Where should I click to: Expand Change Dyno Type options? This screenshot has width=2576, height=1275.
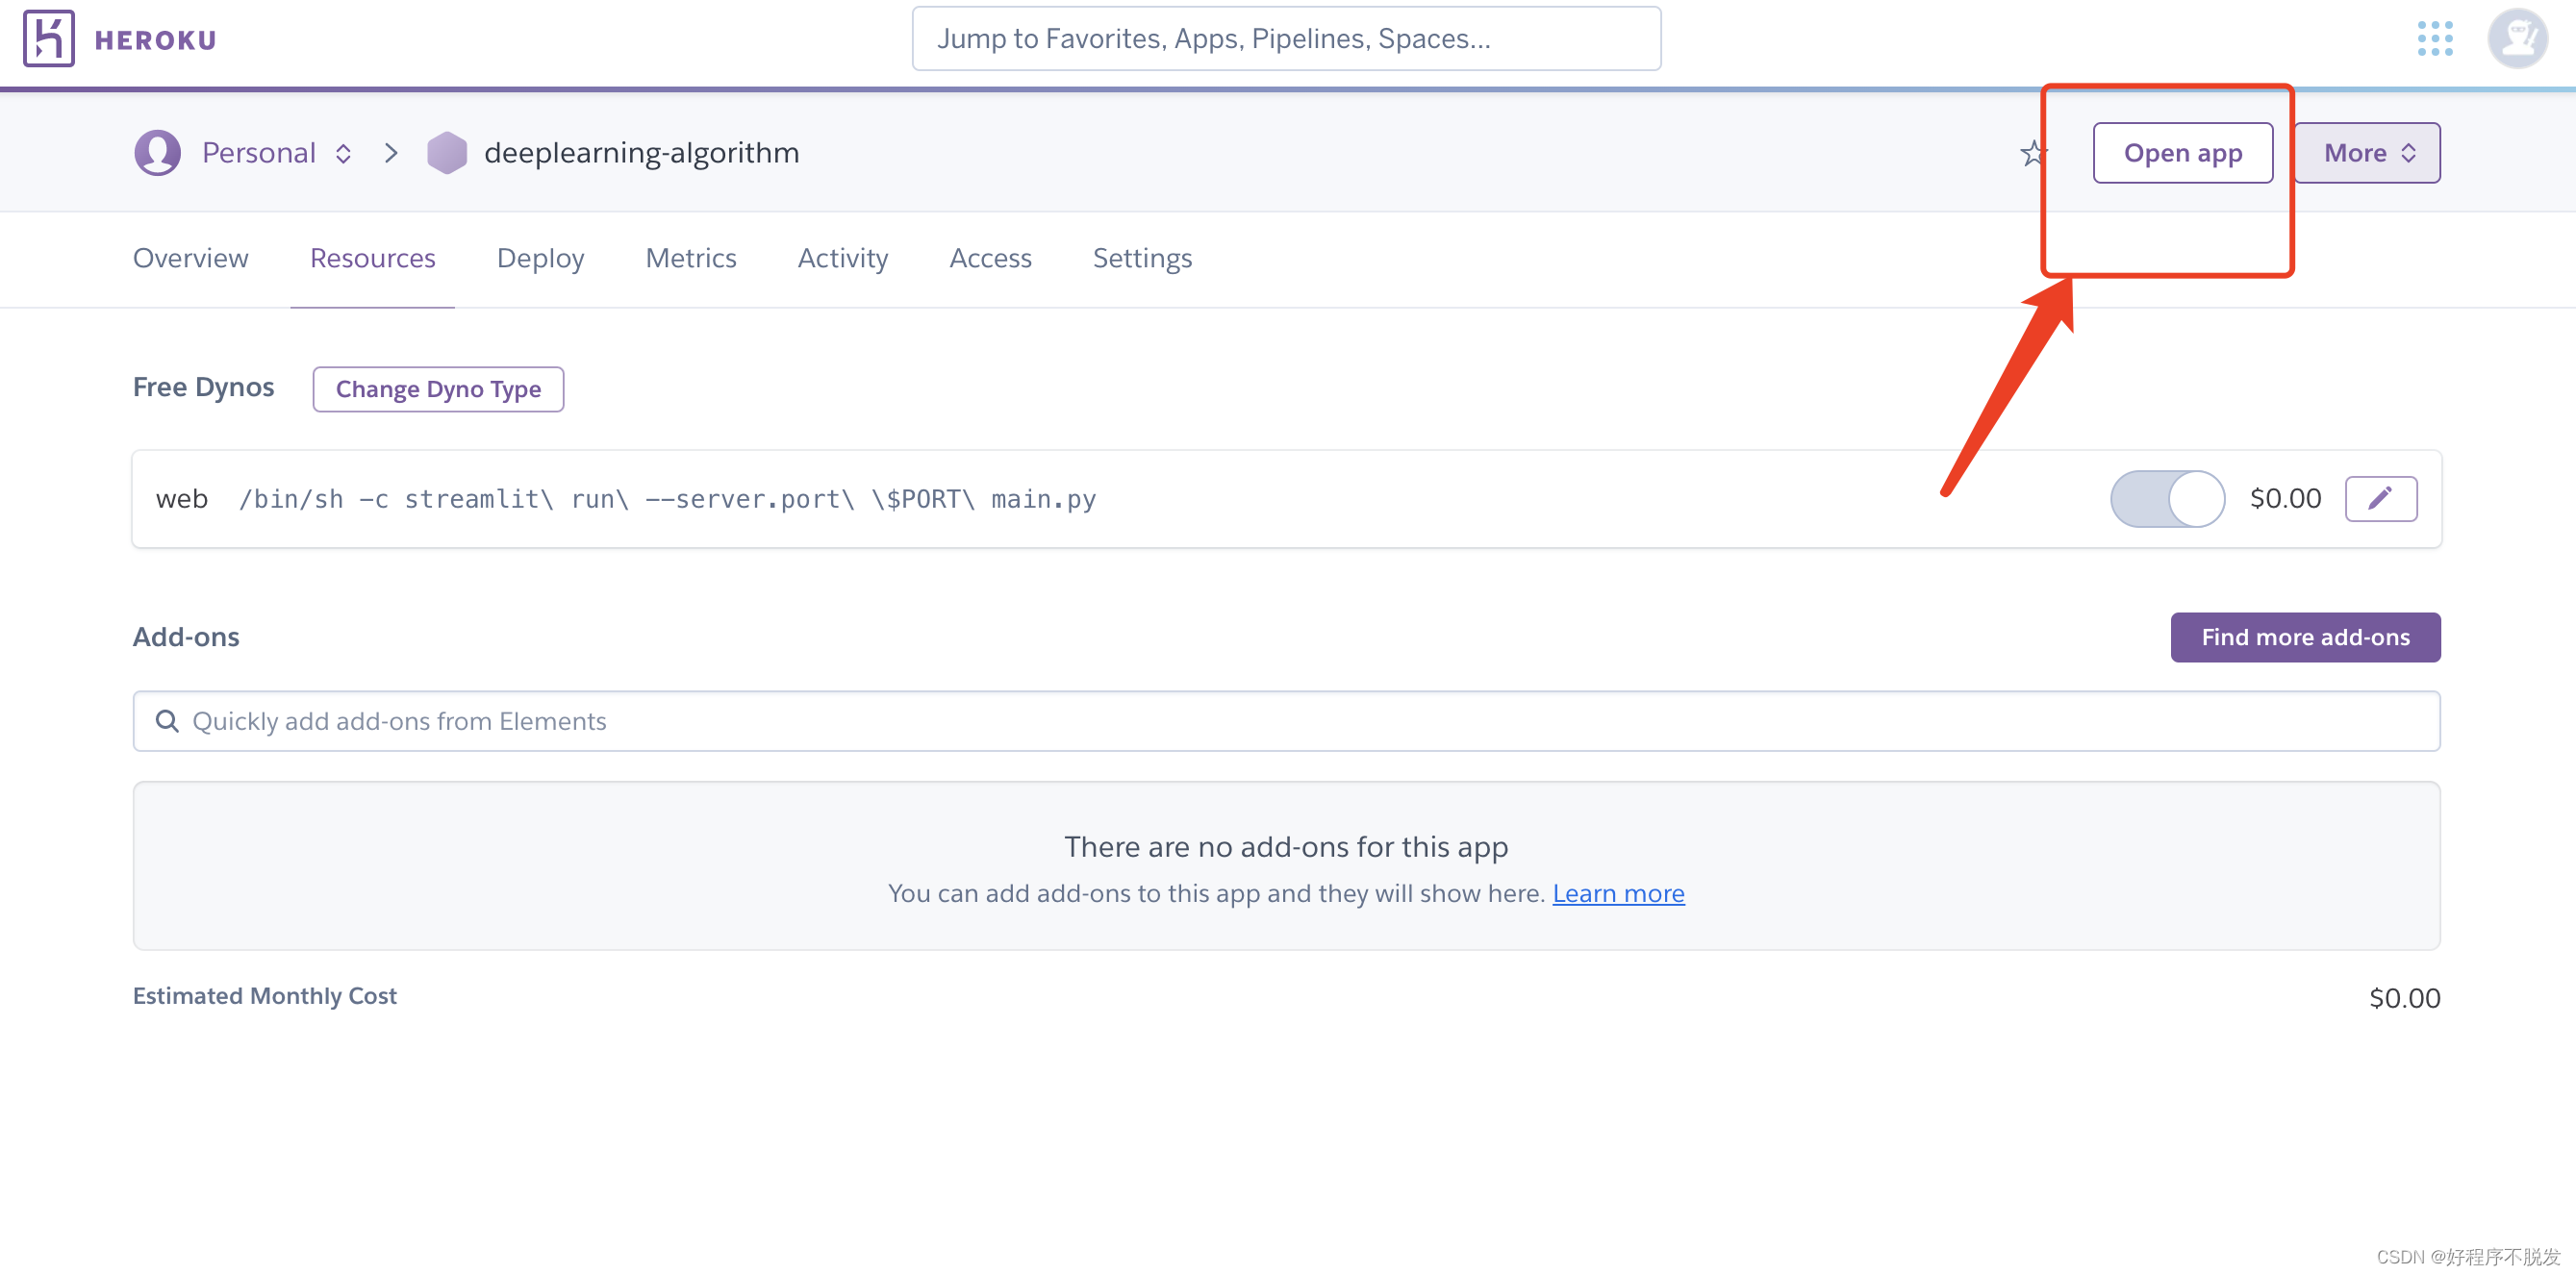pos(436,389)
